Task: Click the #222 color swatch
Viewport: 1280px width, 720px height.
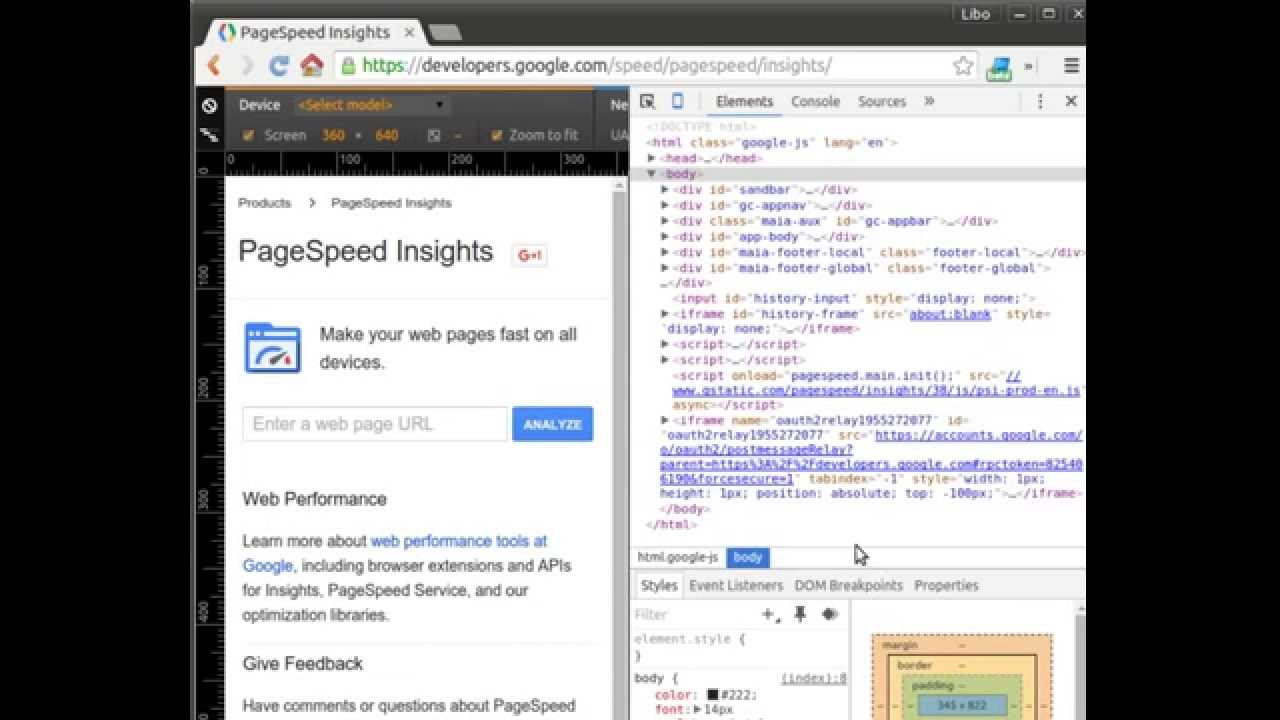Action: click(x=713, y=695)
